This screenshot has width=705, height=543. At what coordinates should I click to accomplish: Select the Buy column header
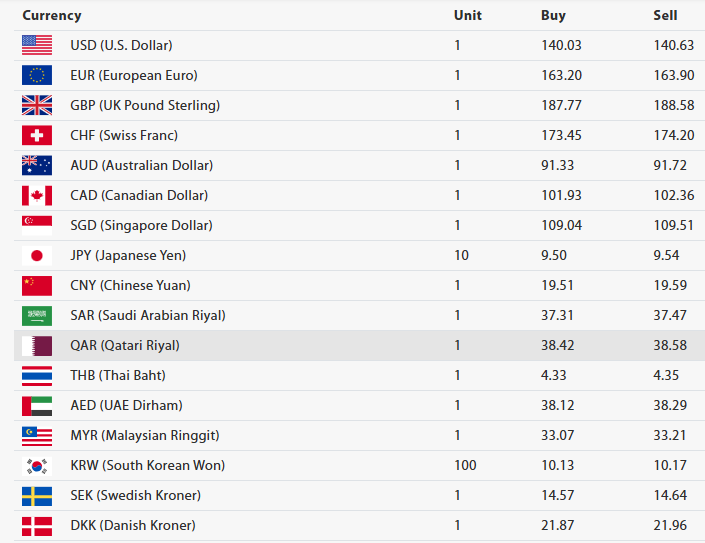tap(553, 15)
